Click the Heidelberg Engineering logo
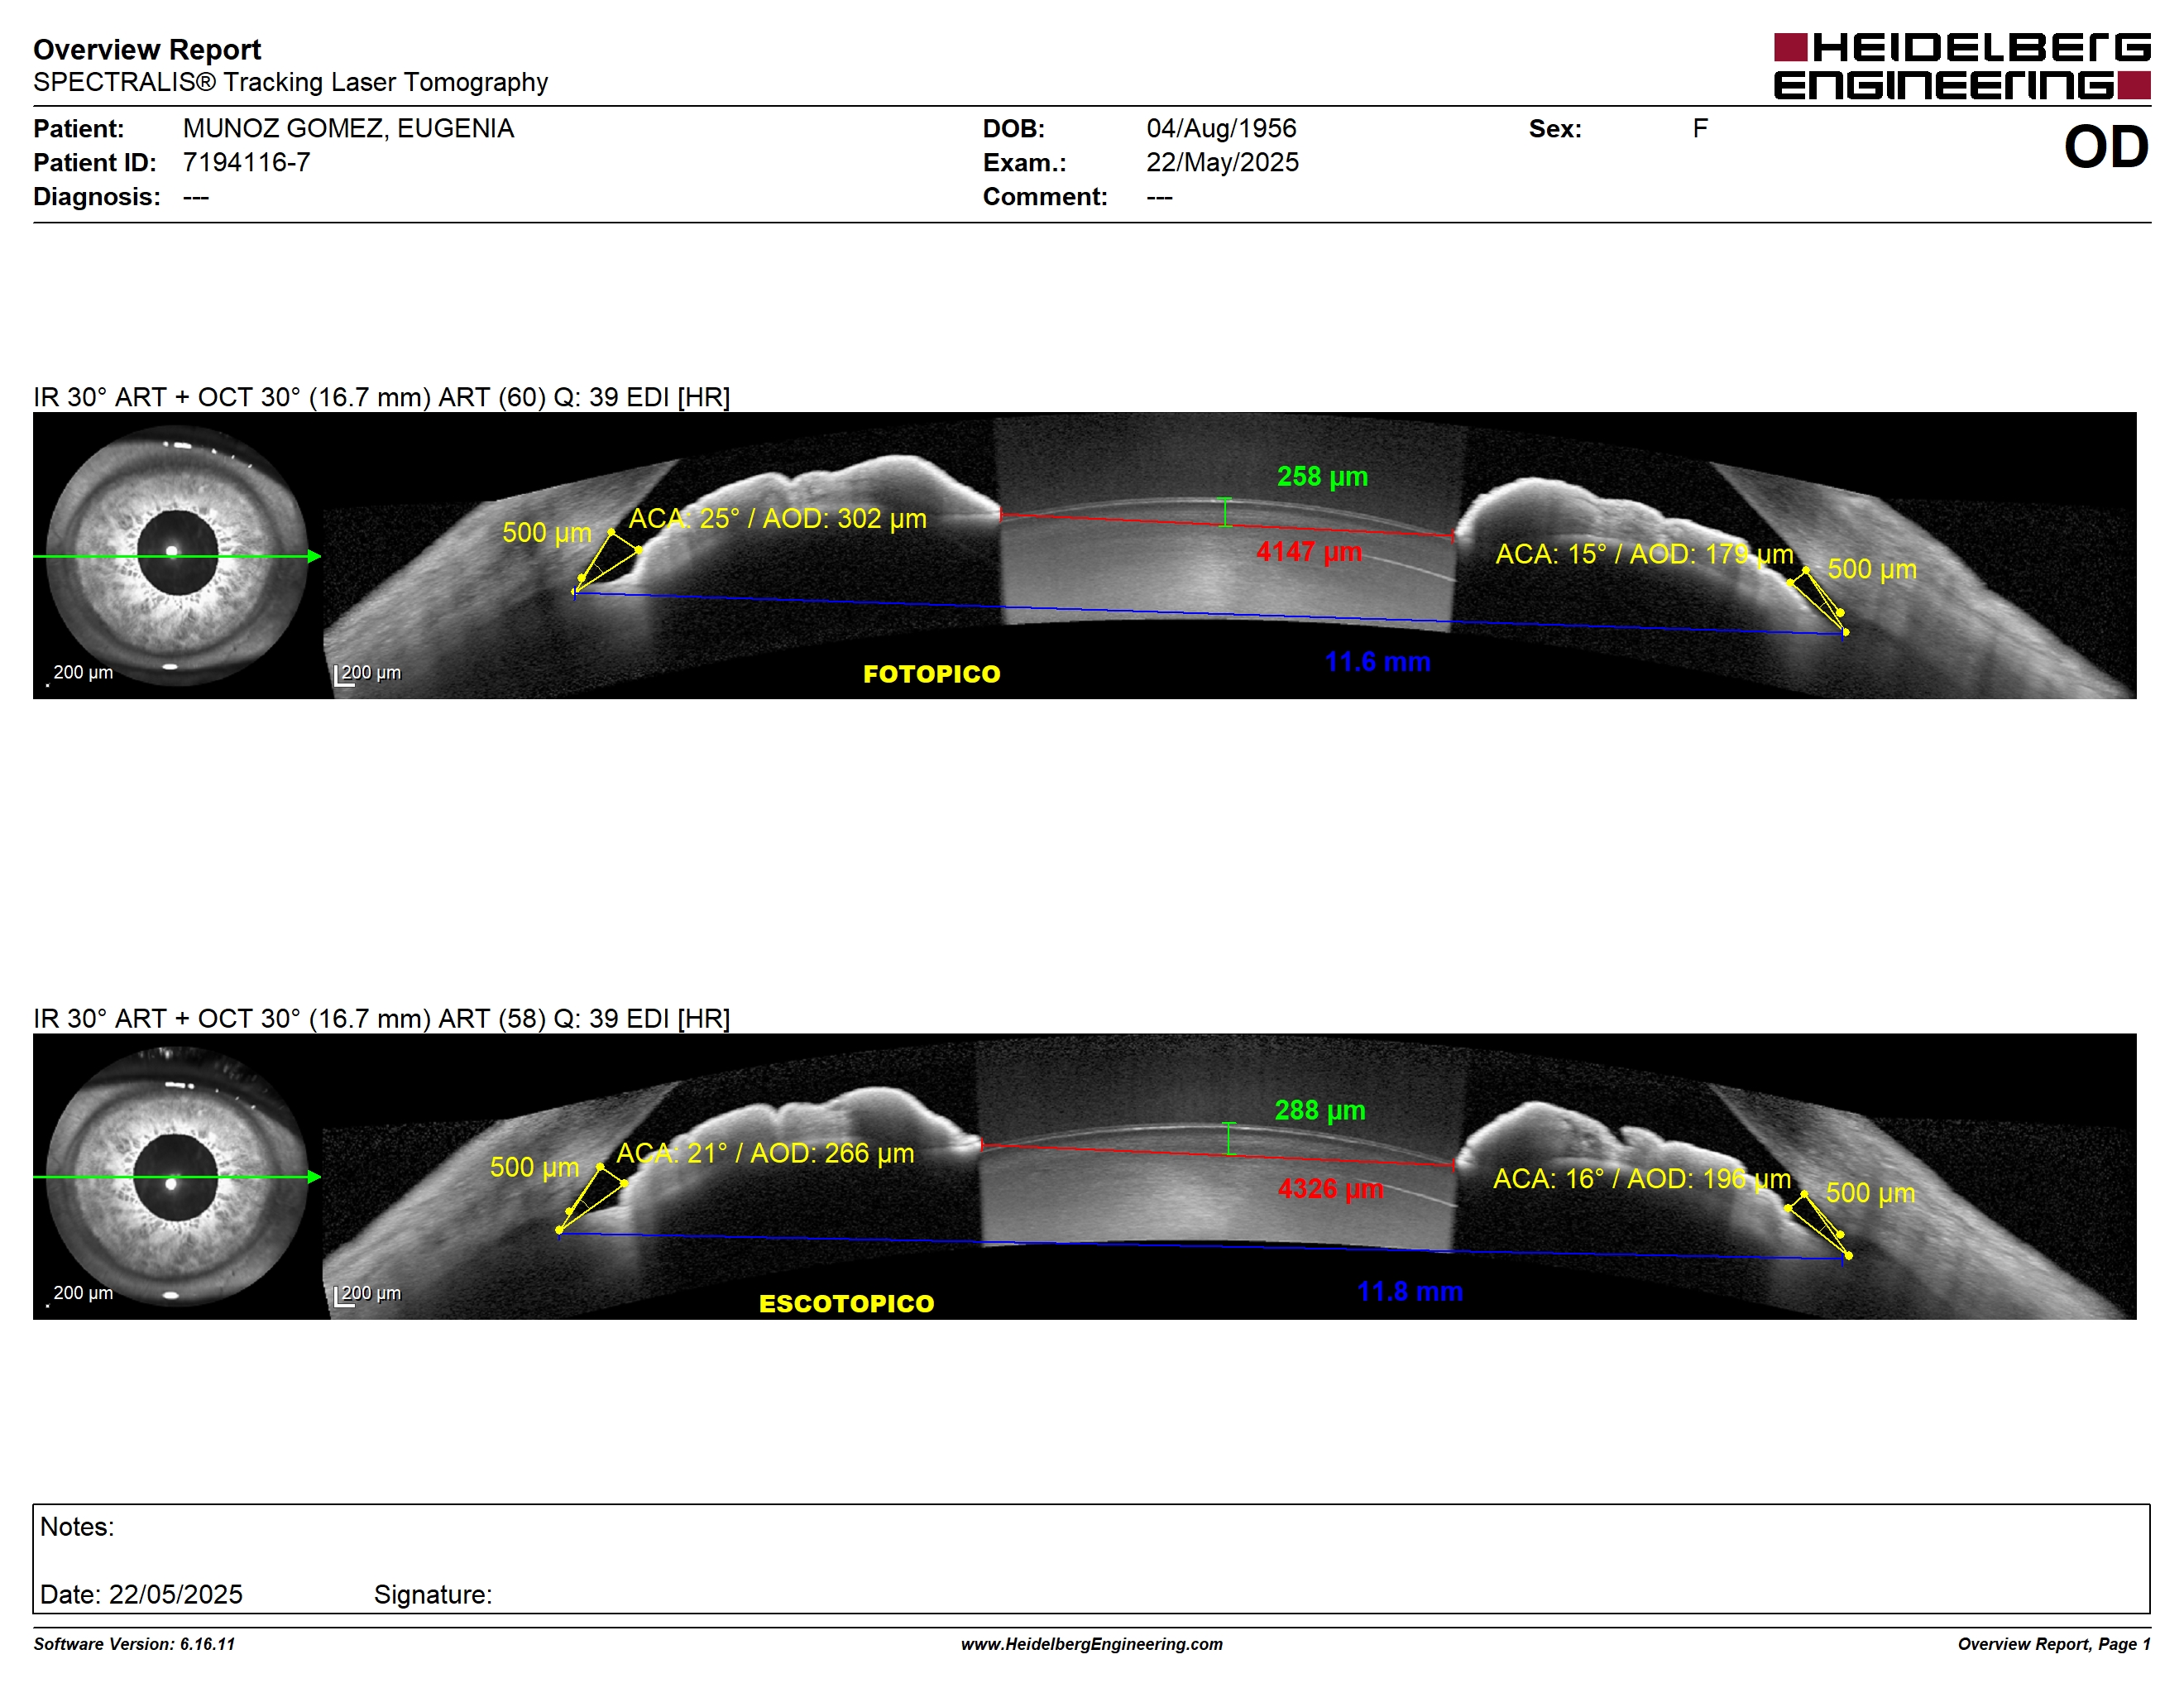Screen dimensions: 2184x1688 [1961, 66]
